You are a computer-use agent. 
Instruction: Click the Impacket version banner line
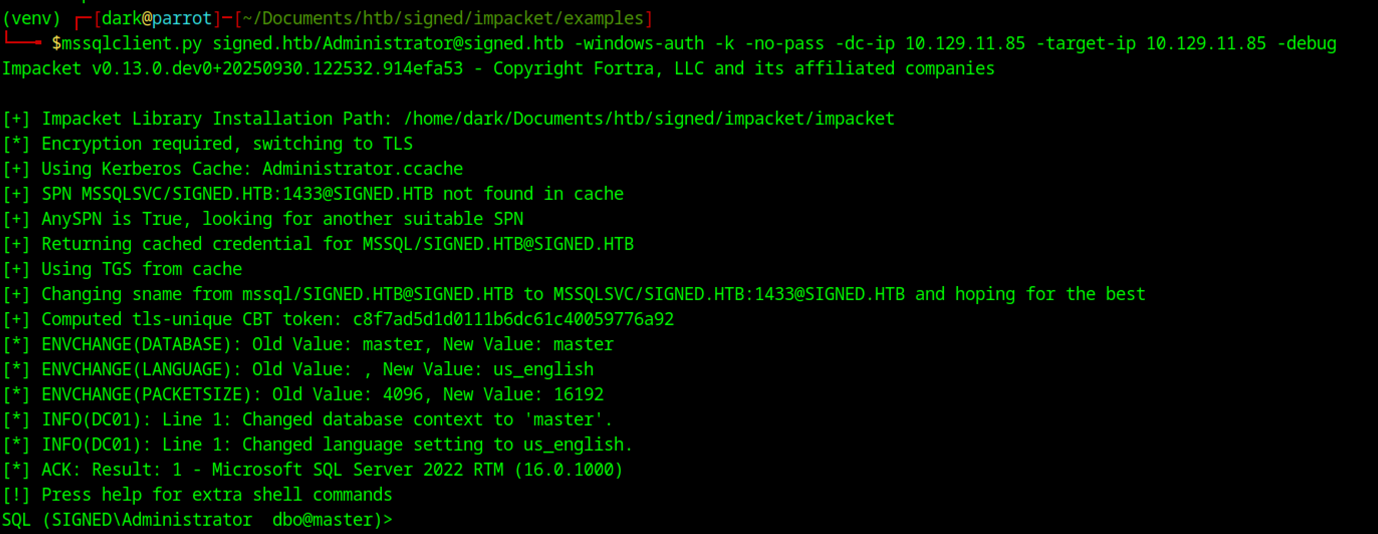pos(498,69)
